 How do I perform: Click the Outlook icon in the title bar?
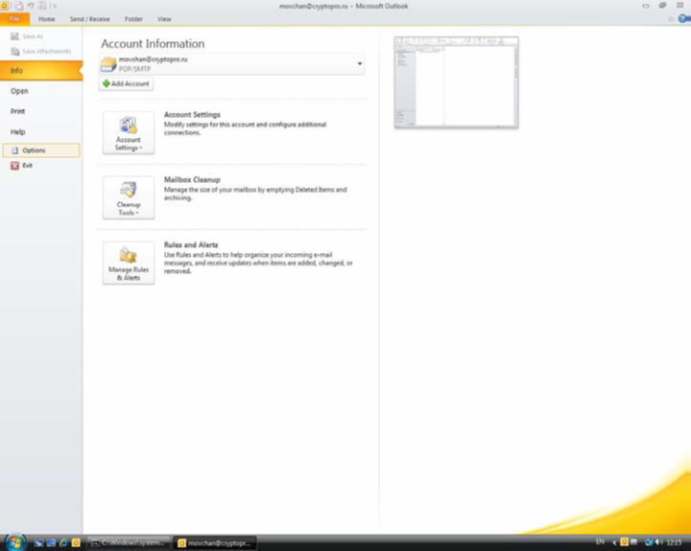tap(5, 6)
